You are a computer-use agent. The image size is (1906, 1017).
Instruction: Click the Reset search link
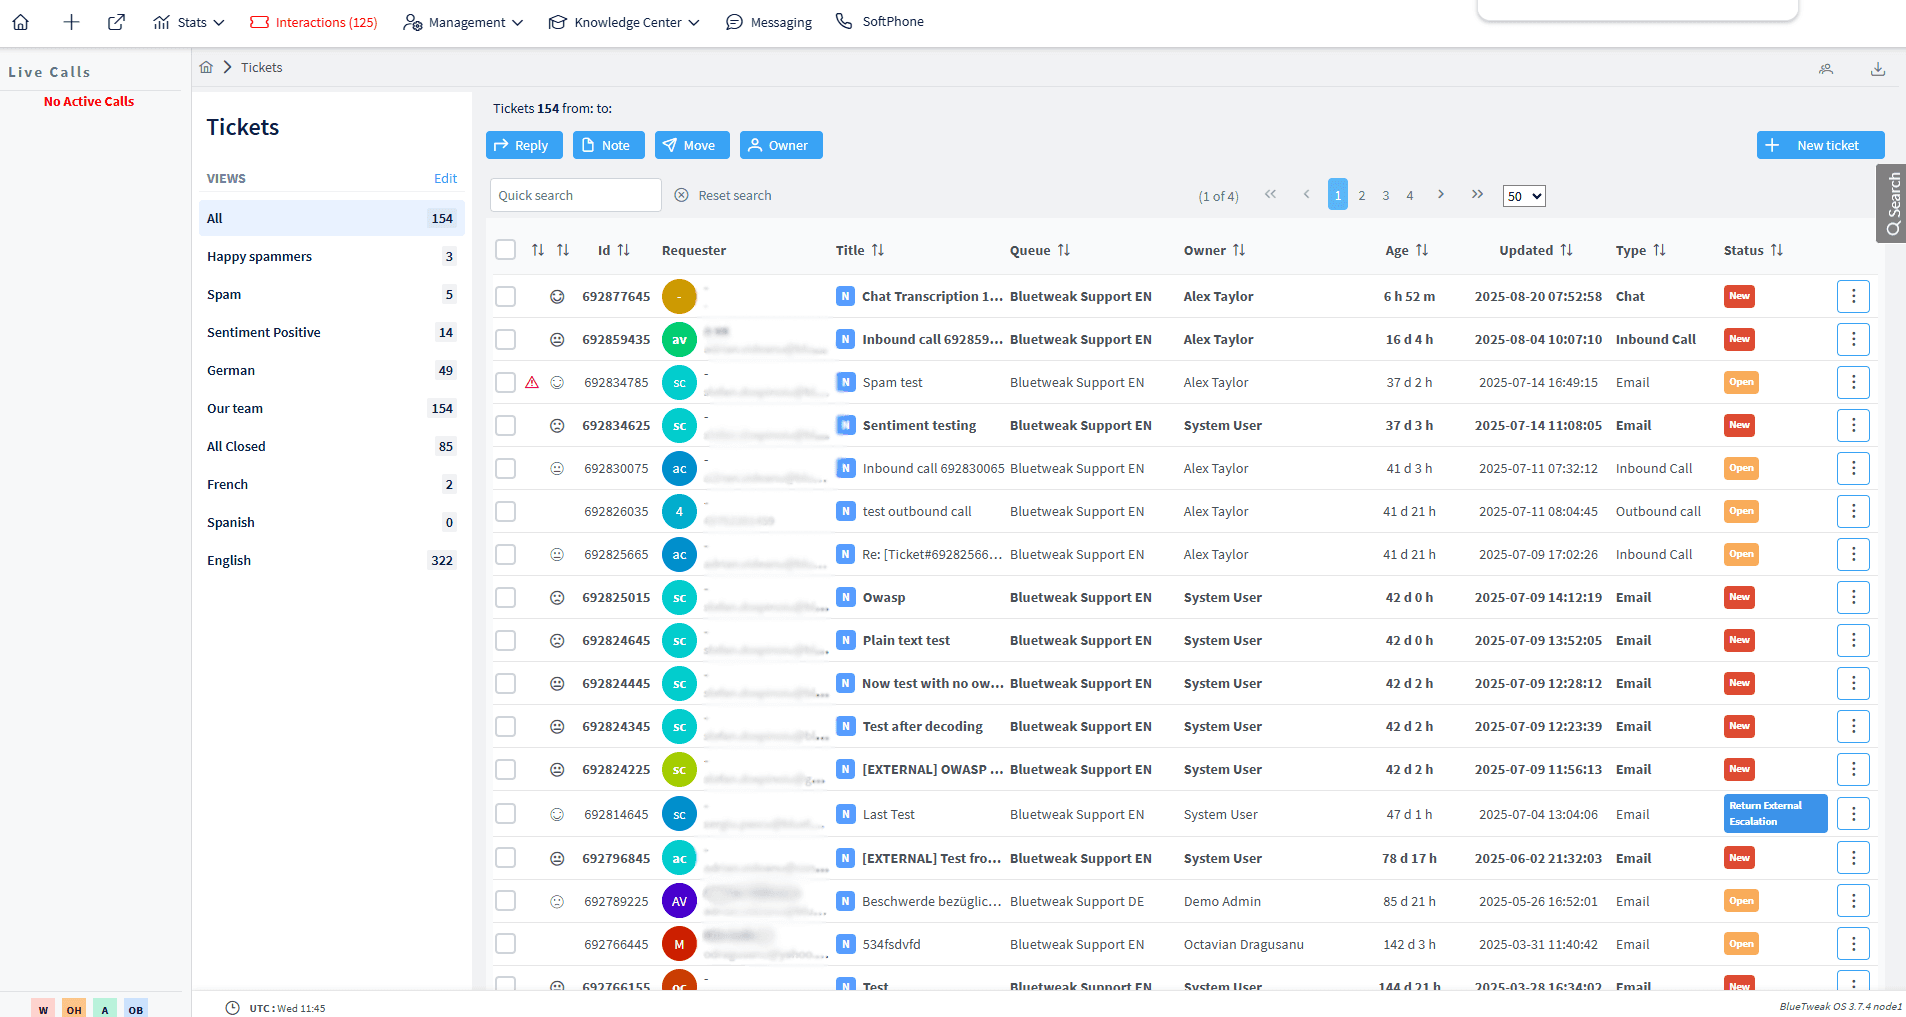point(735,195)
